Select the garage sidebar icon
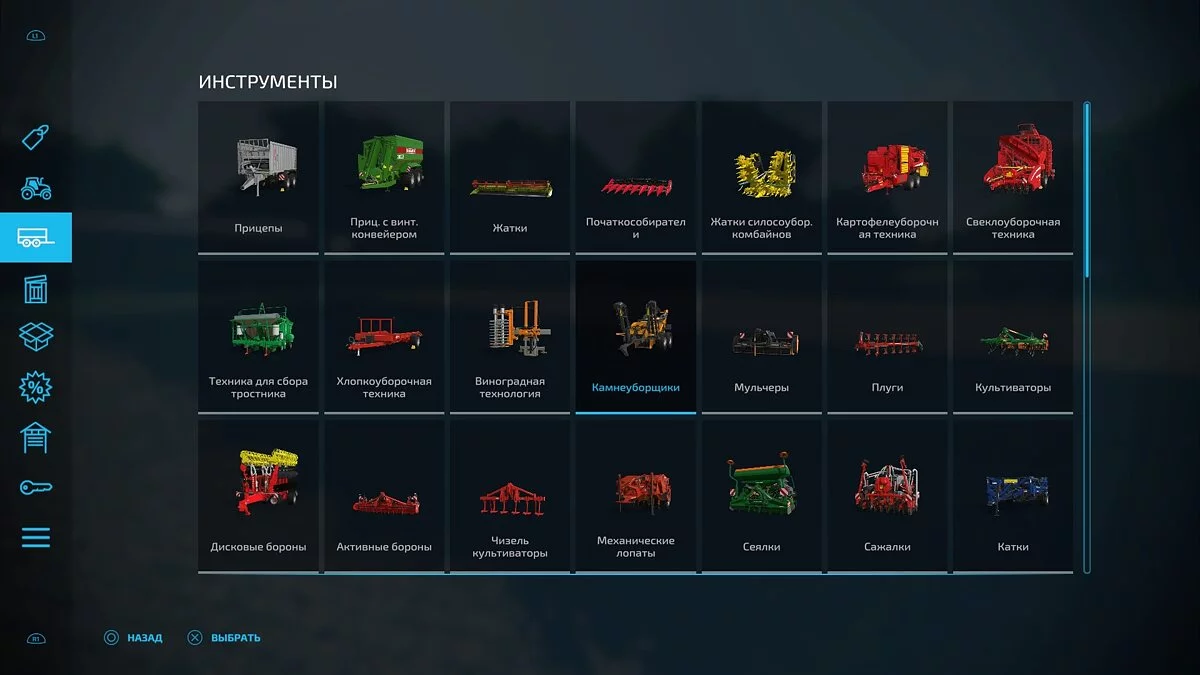Image resolution: width=1200 pixels, height=675 pixels. coord(36,438)
